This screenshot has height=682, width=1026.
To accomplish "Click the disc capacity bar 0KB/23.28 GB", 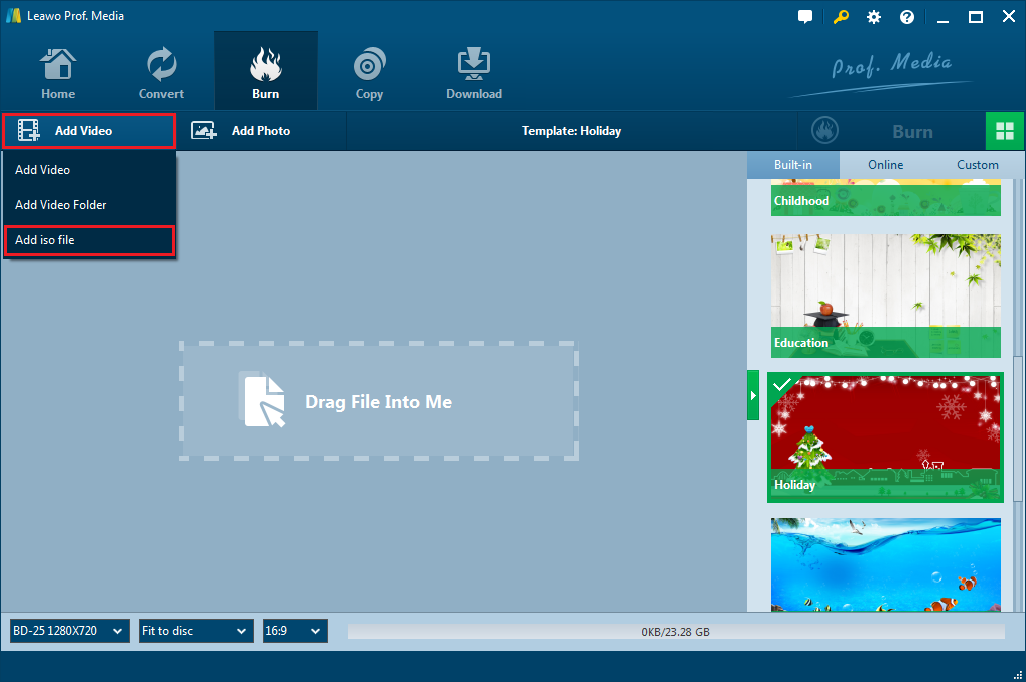I will pyautogui.click(x=676, y=632).
